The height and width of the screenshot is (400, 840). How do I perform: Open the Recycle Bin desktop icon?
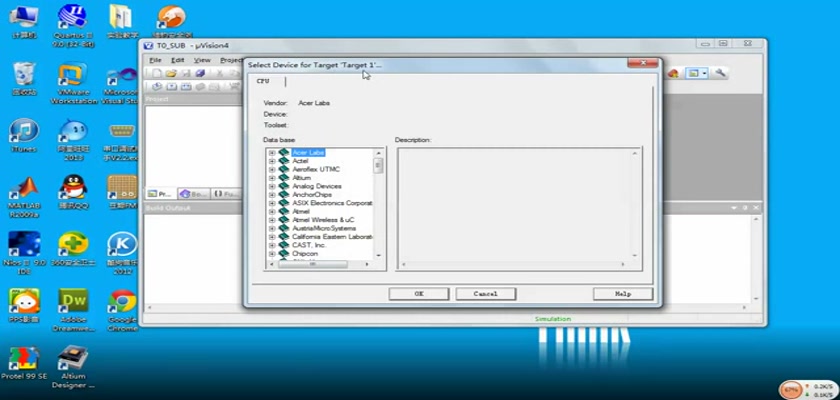tap(24, 79)
